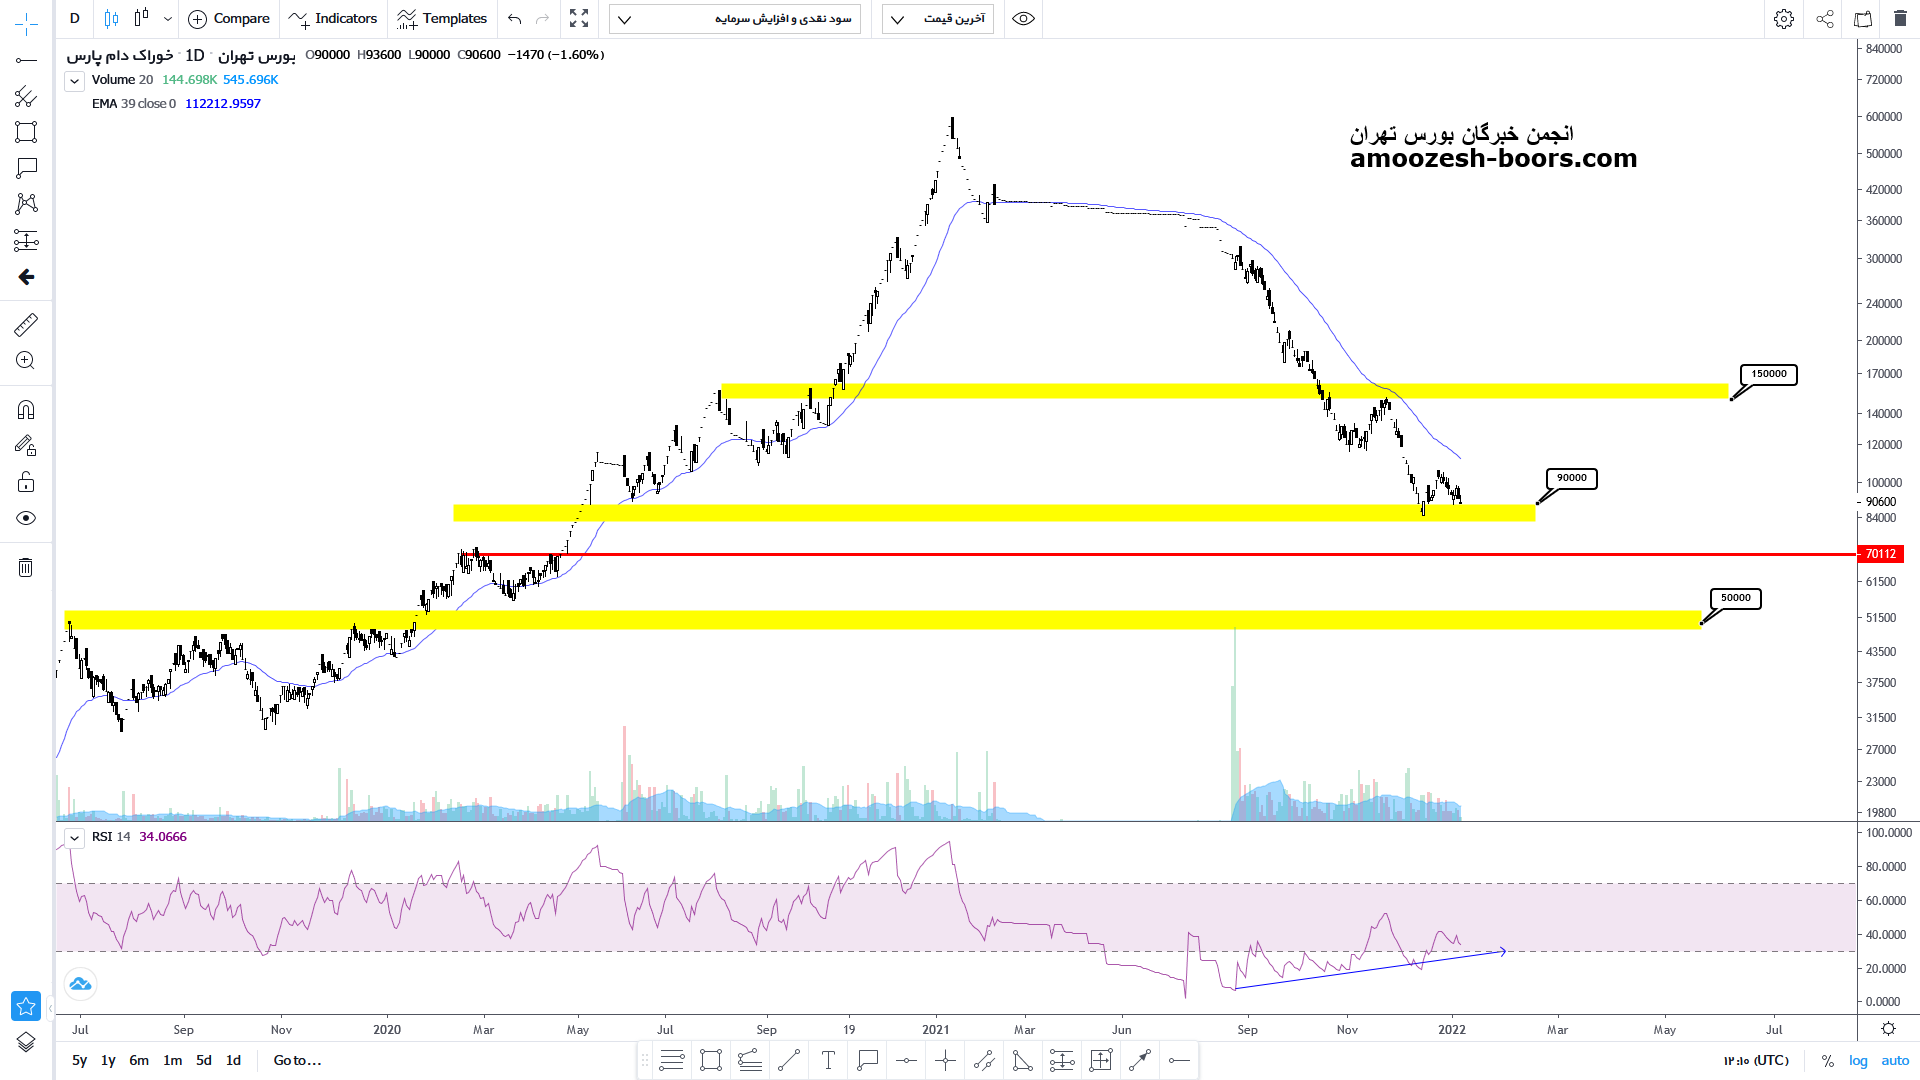Enable the magnet snap mode
The height and width of the screenshot is (1080, 1920).
[x=26, y=410]
